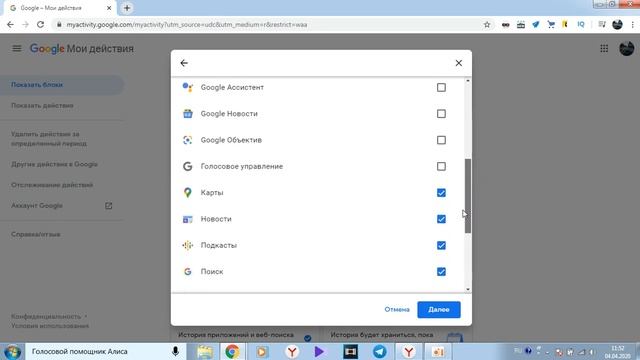The width and height of the screenshot is (640, 360).
Task: Open the File Explorer taskbar icon
Action: point(205,351)
